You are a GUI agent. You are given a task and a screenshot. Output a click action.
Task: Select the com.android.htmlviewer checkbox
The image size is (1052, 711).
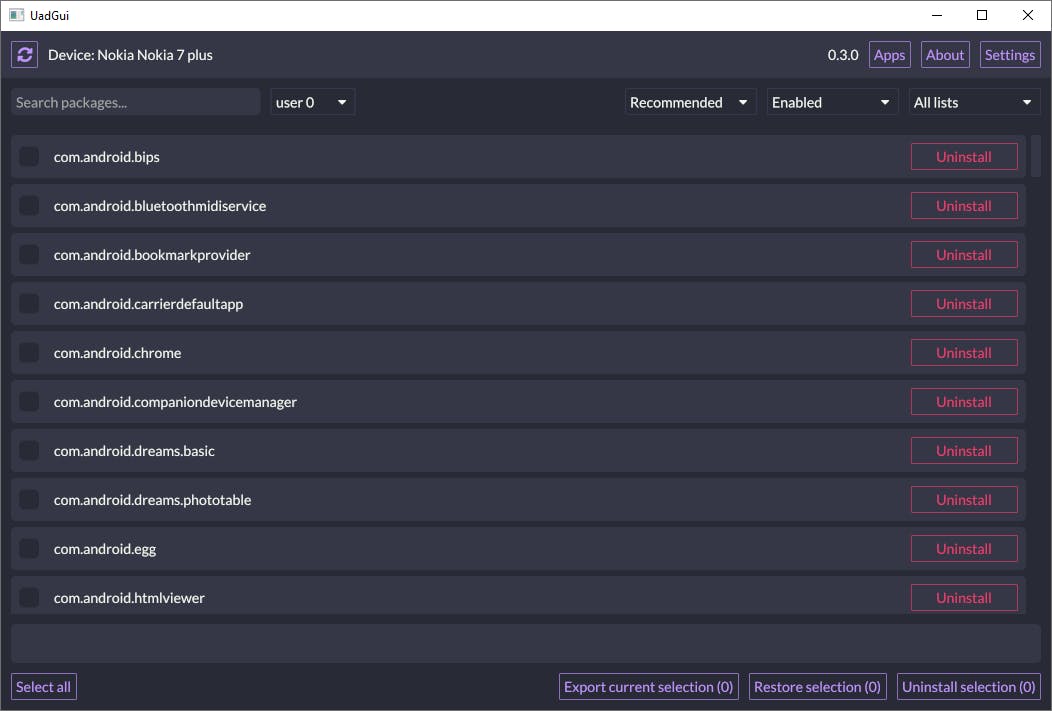click(x=29, y=598)
